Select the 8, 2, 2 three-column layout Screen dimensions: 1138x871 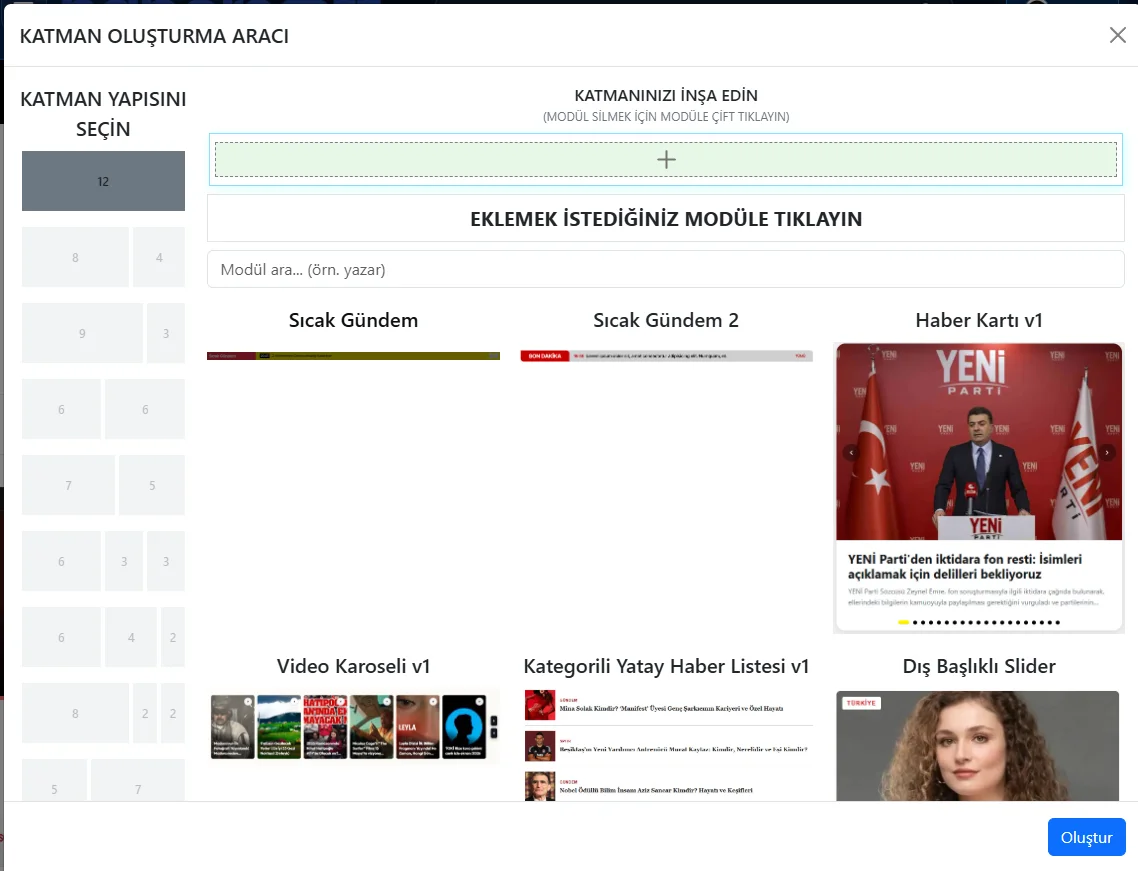[103, 713]
